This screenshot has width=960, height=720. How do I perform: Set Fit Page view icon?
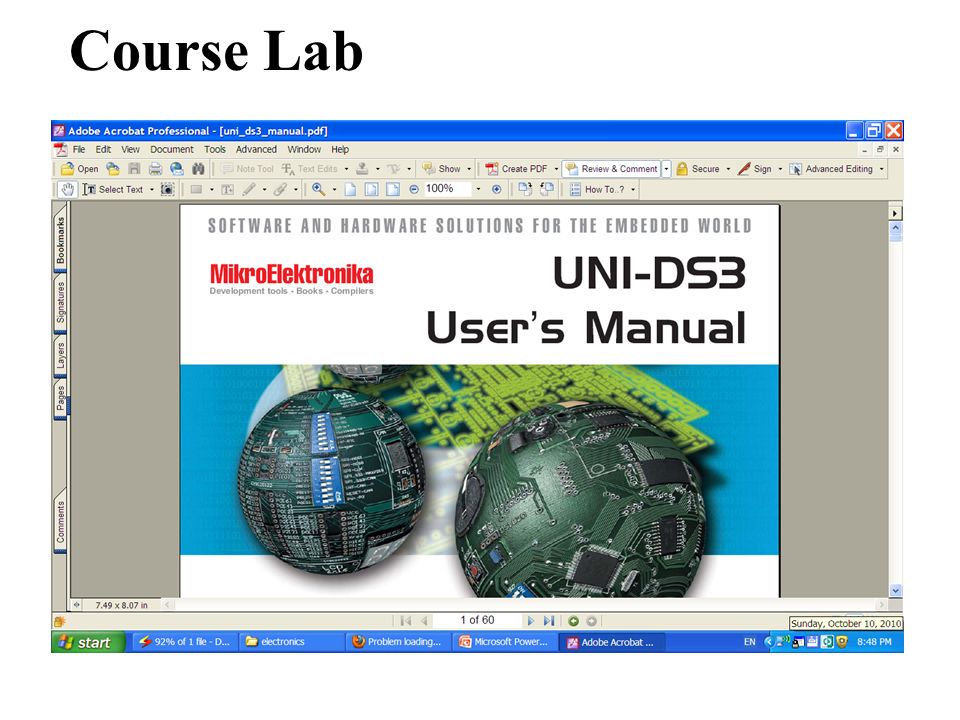coord(372,190)
